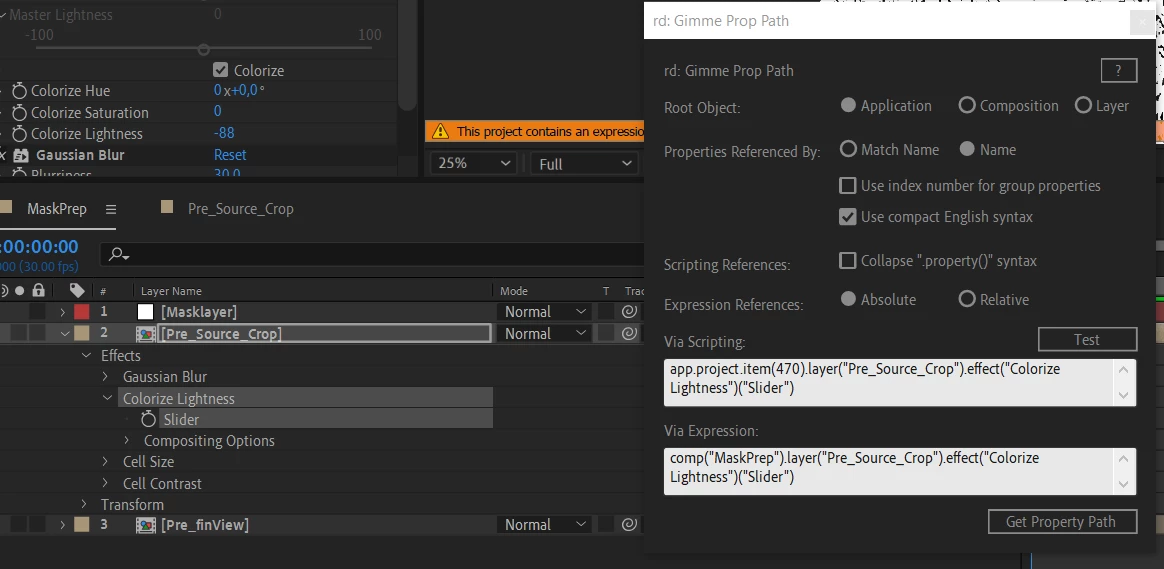
Task: Click the Pre_Source_Crop tab color square icon
Action: point(167,208)
